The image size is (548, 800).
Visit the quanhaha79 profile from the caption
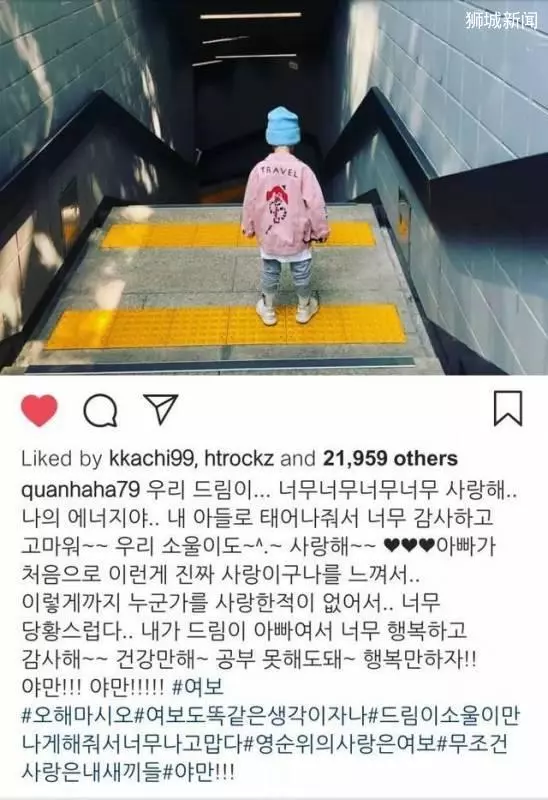[81, 490]
